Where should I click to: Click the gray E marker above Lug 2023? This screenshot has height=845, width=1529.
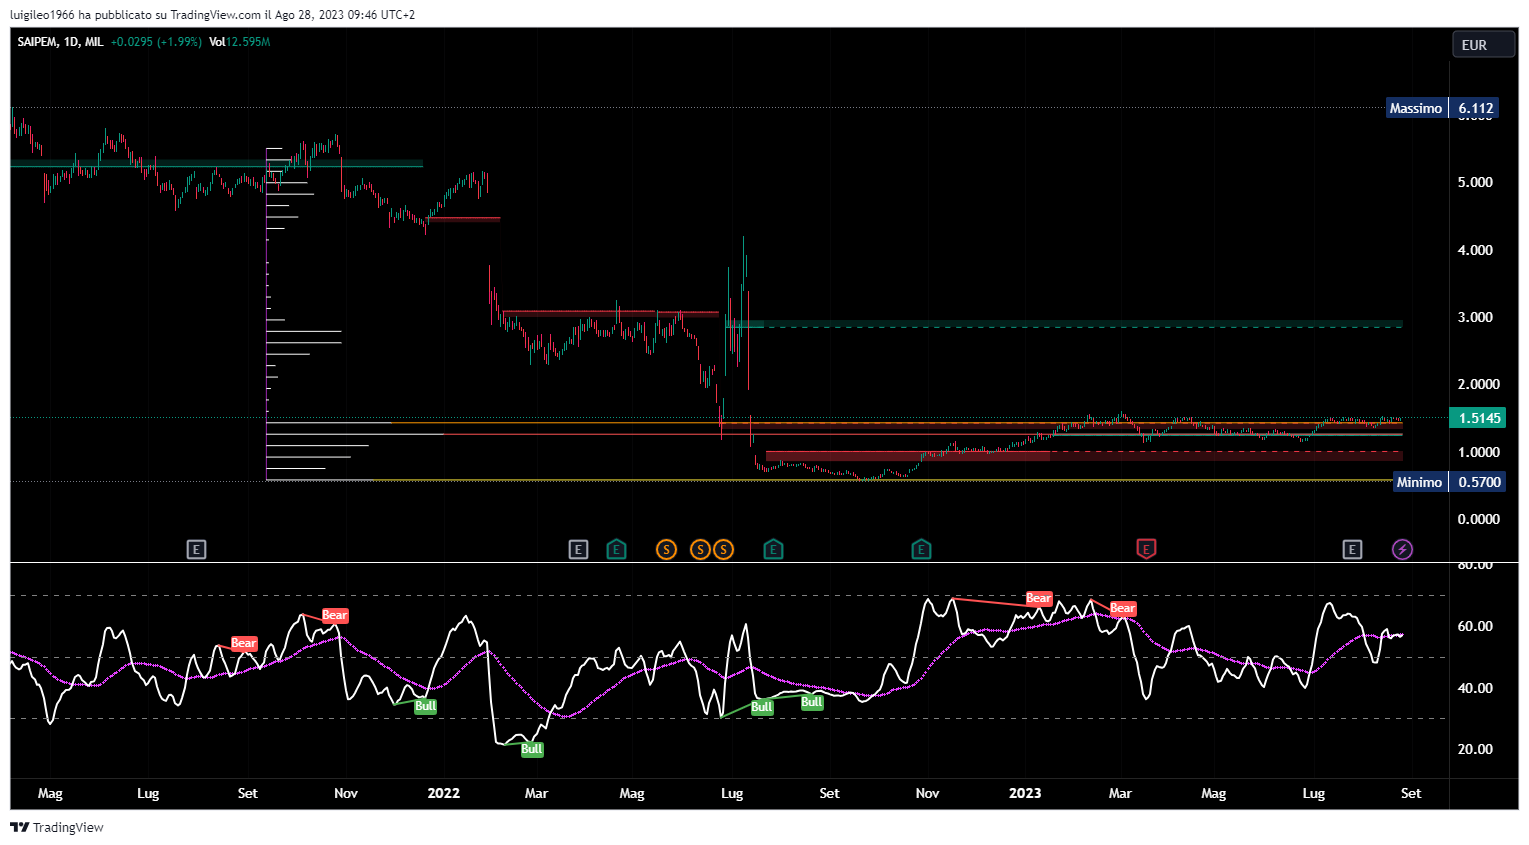point(1352,549)
